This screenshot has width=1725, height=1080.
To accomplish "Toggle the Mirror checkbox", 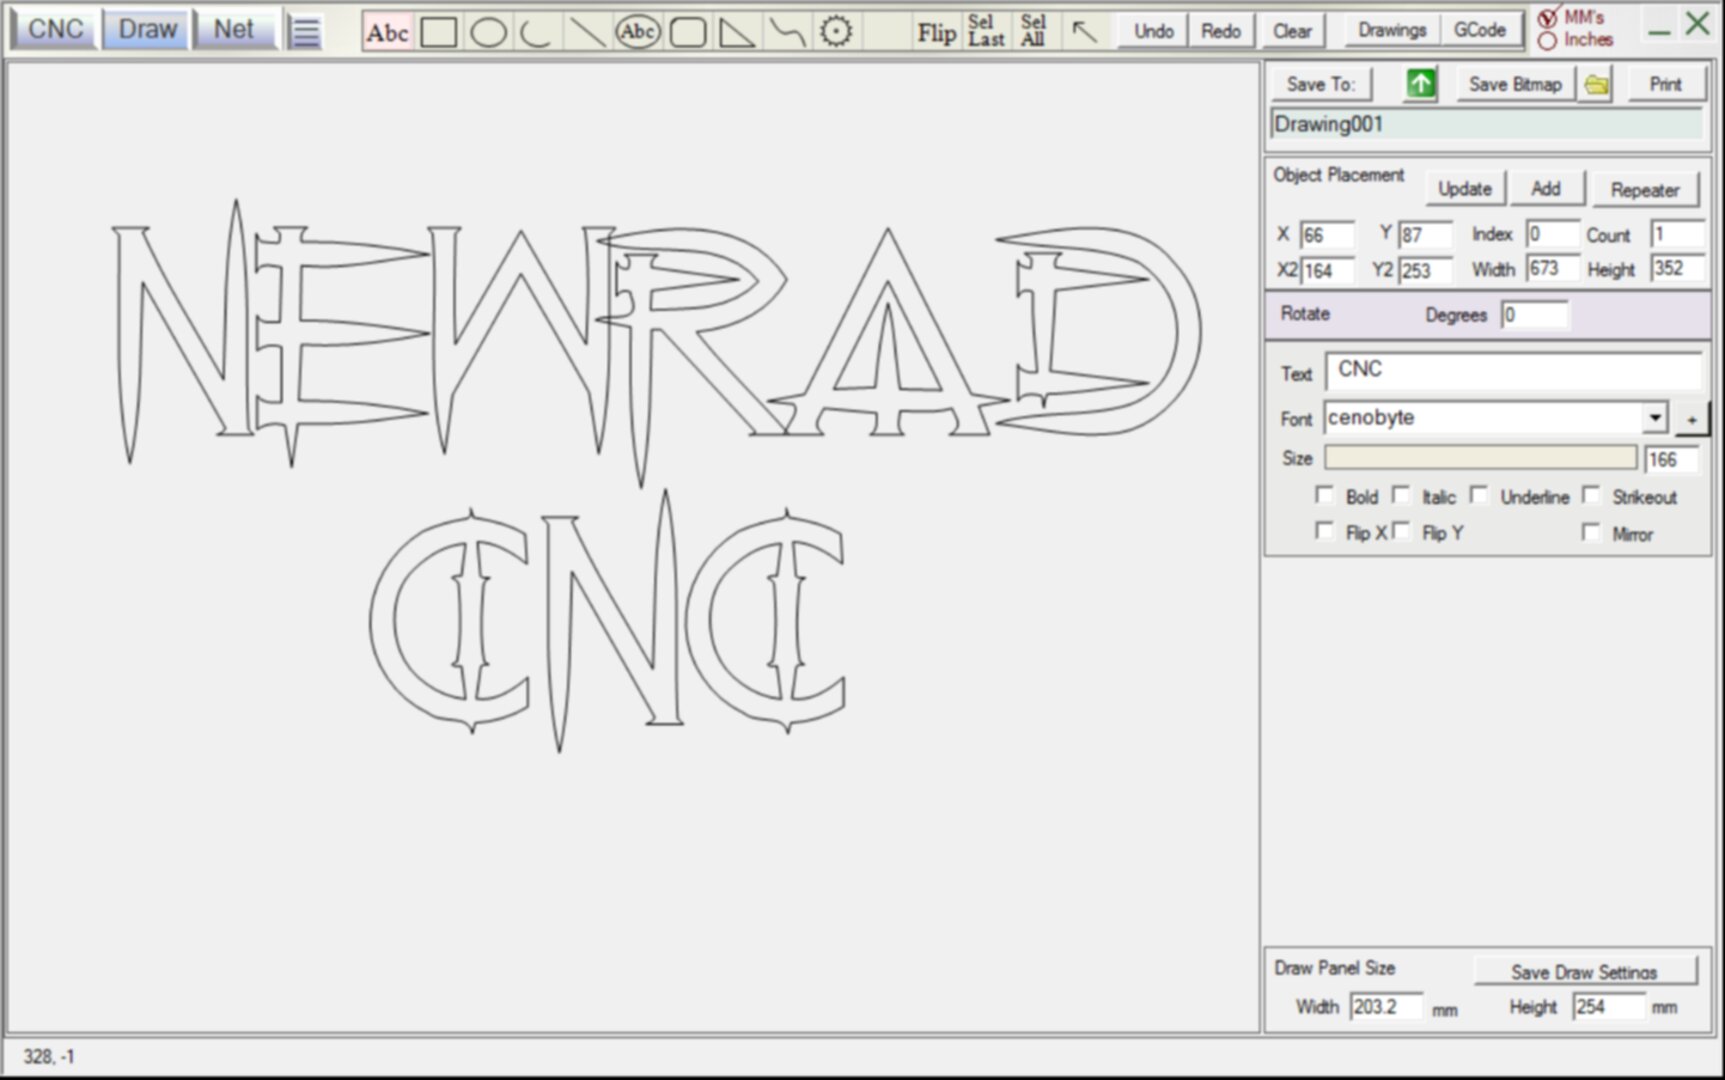I will (1591, 533).
